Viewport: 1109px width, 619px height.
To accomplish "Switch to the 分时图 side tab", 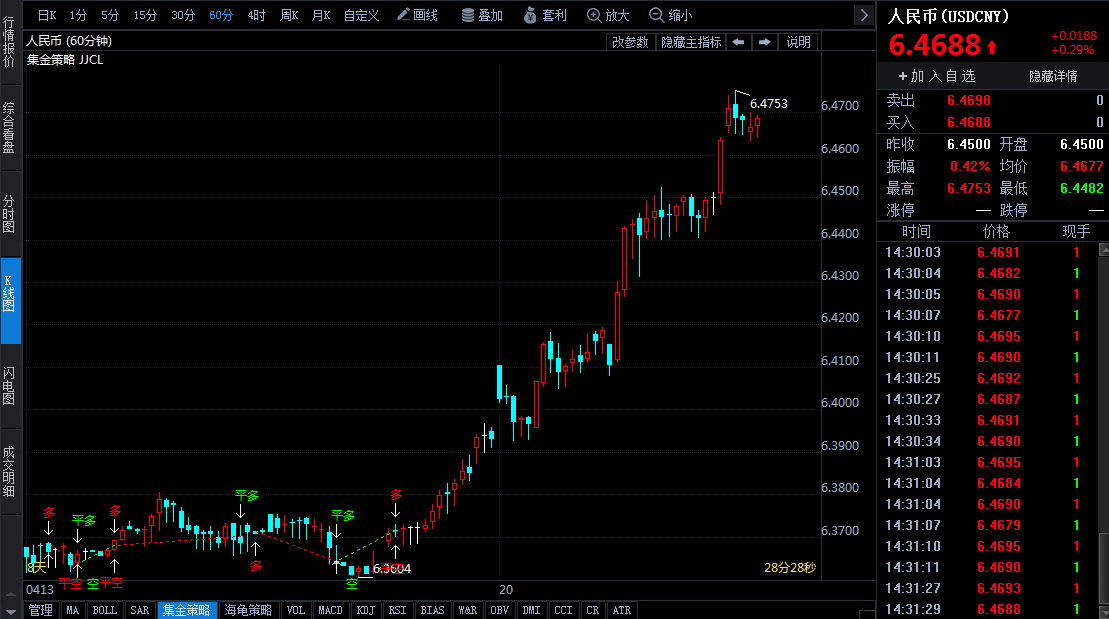I will point(9,214).
